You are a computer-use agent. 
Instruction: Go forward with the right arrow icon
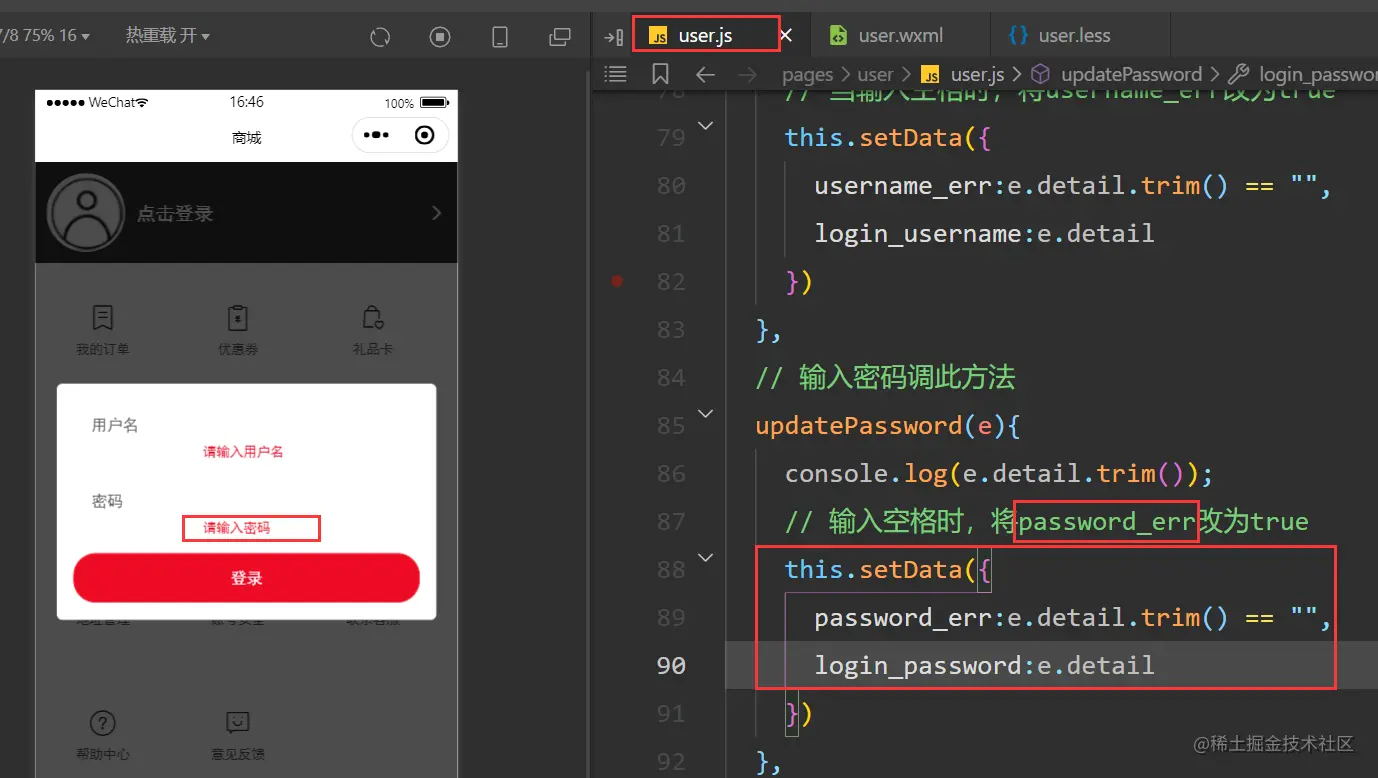tap(748, 74)
